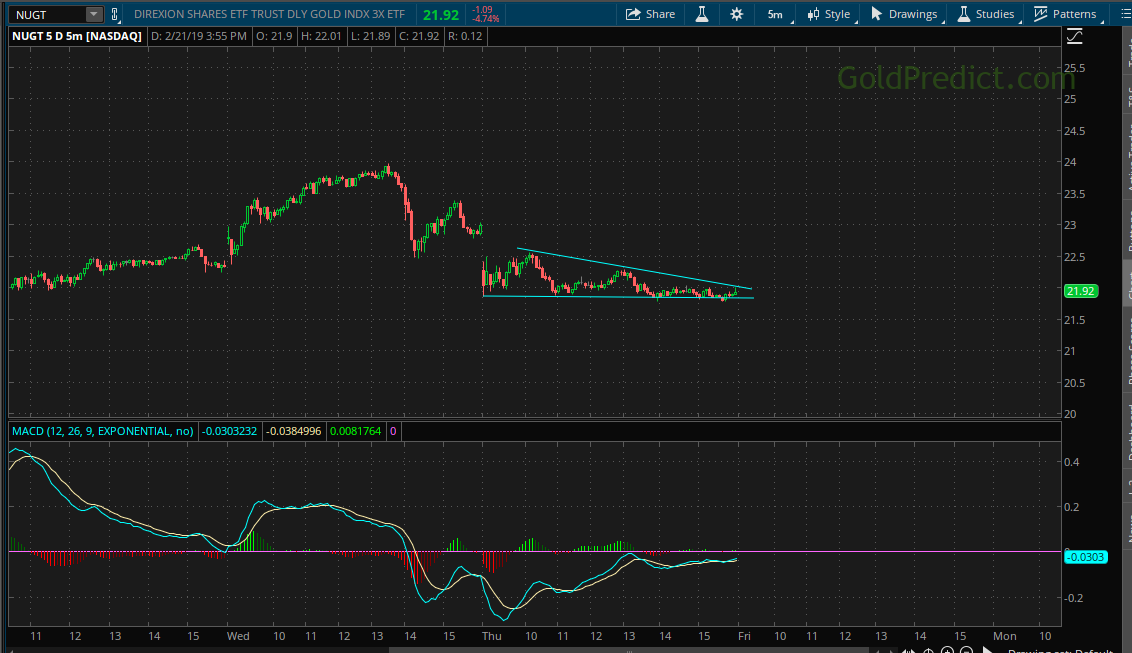Click the low price readout L: 21.89
Screen dimensions: 1132x653
(370, 36)
